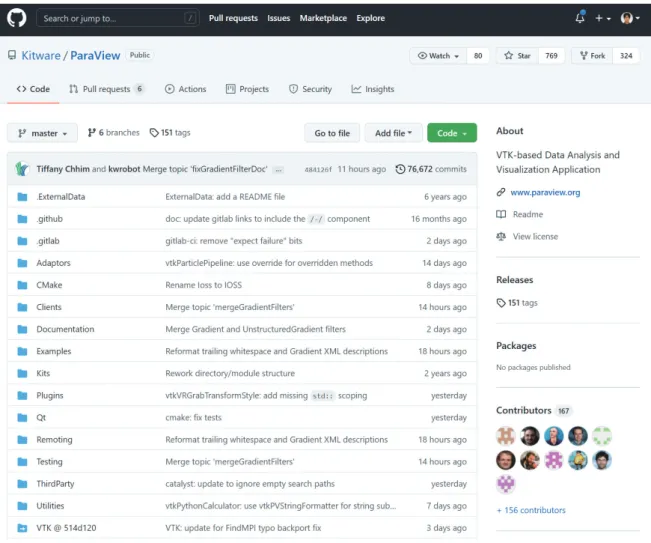Open the Insights tab
This screenshot has height=543, width=651.
pos(372,89)
